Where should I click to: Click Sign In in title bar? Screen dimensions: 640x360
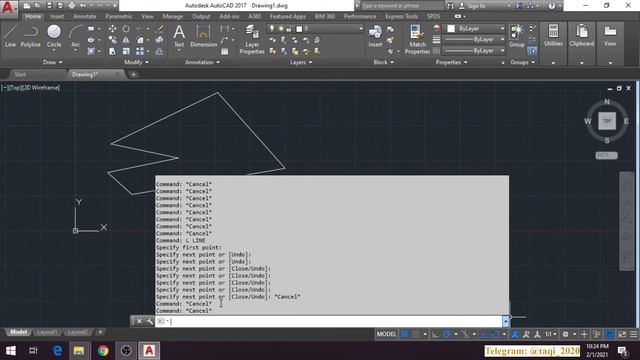click(476, 6)
